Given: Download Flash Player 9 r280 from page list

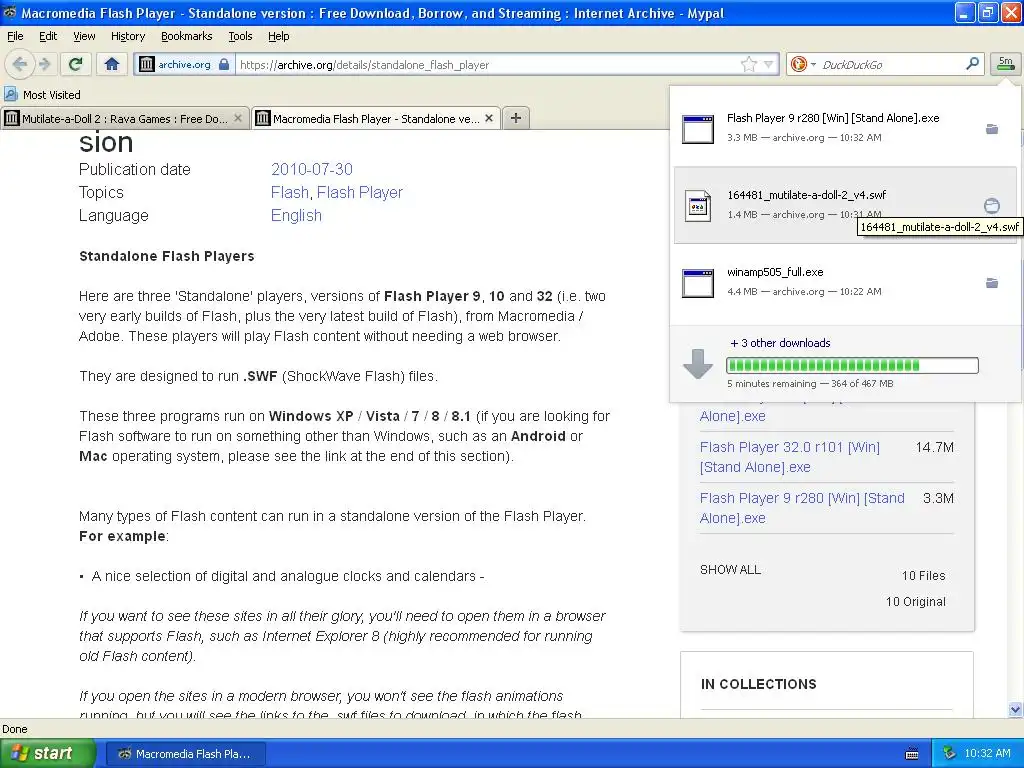Looking at the screenshot, I should (802, 508).
